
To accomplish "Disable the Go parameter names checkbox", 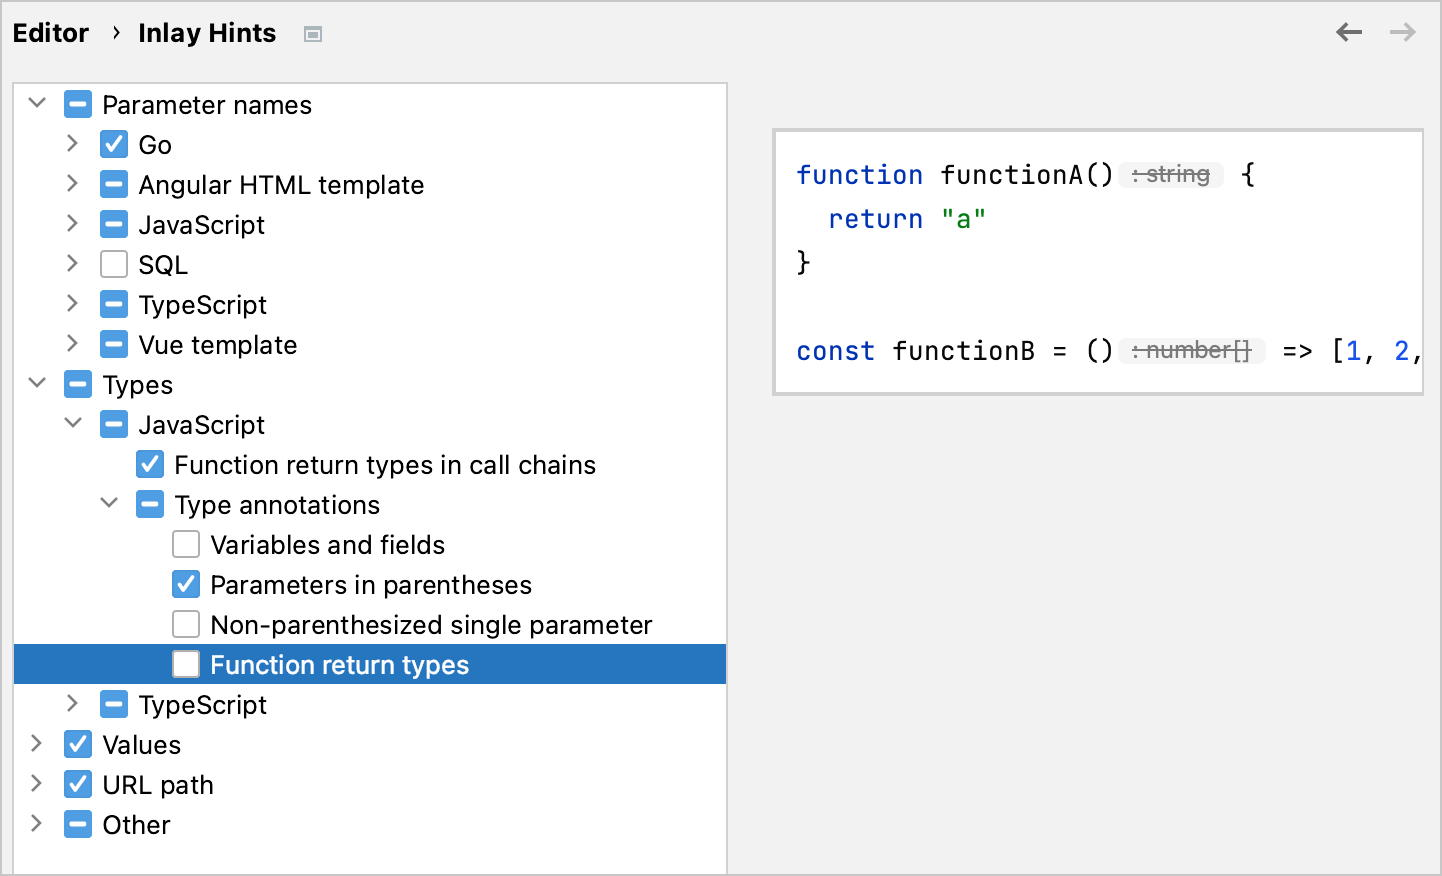I will coord(113,144).
